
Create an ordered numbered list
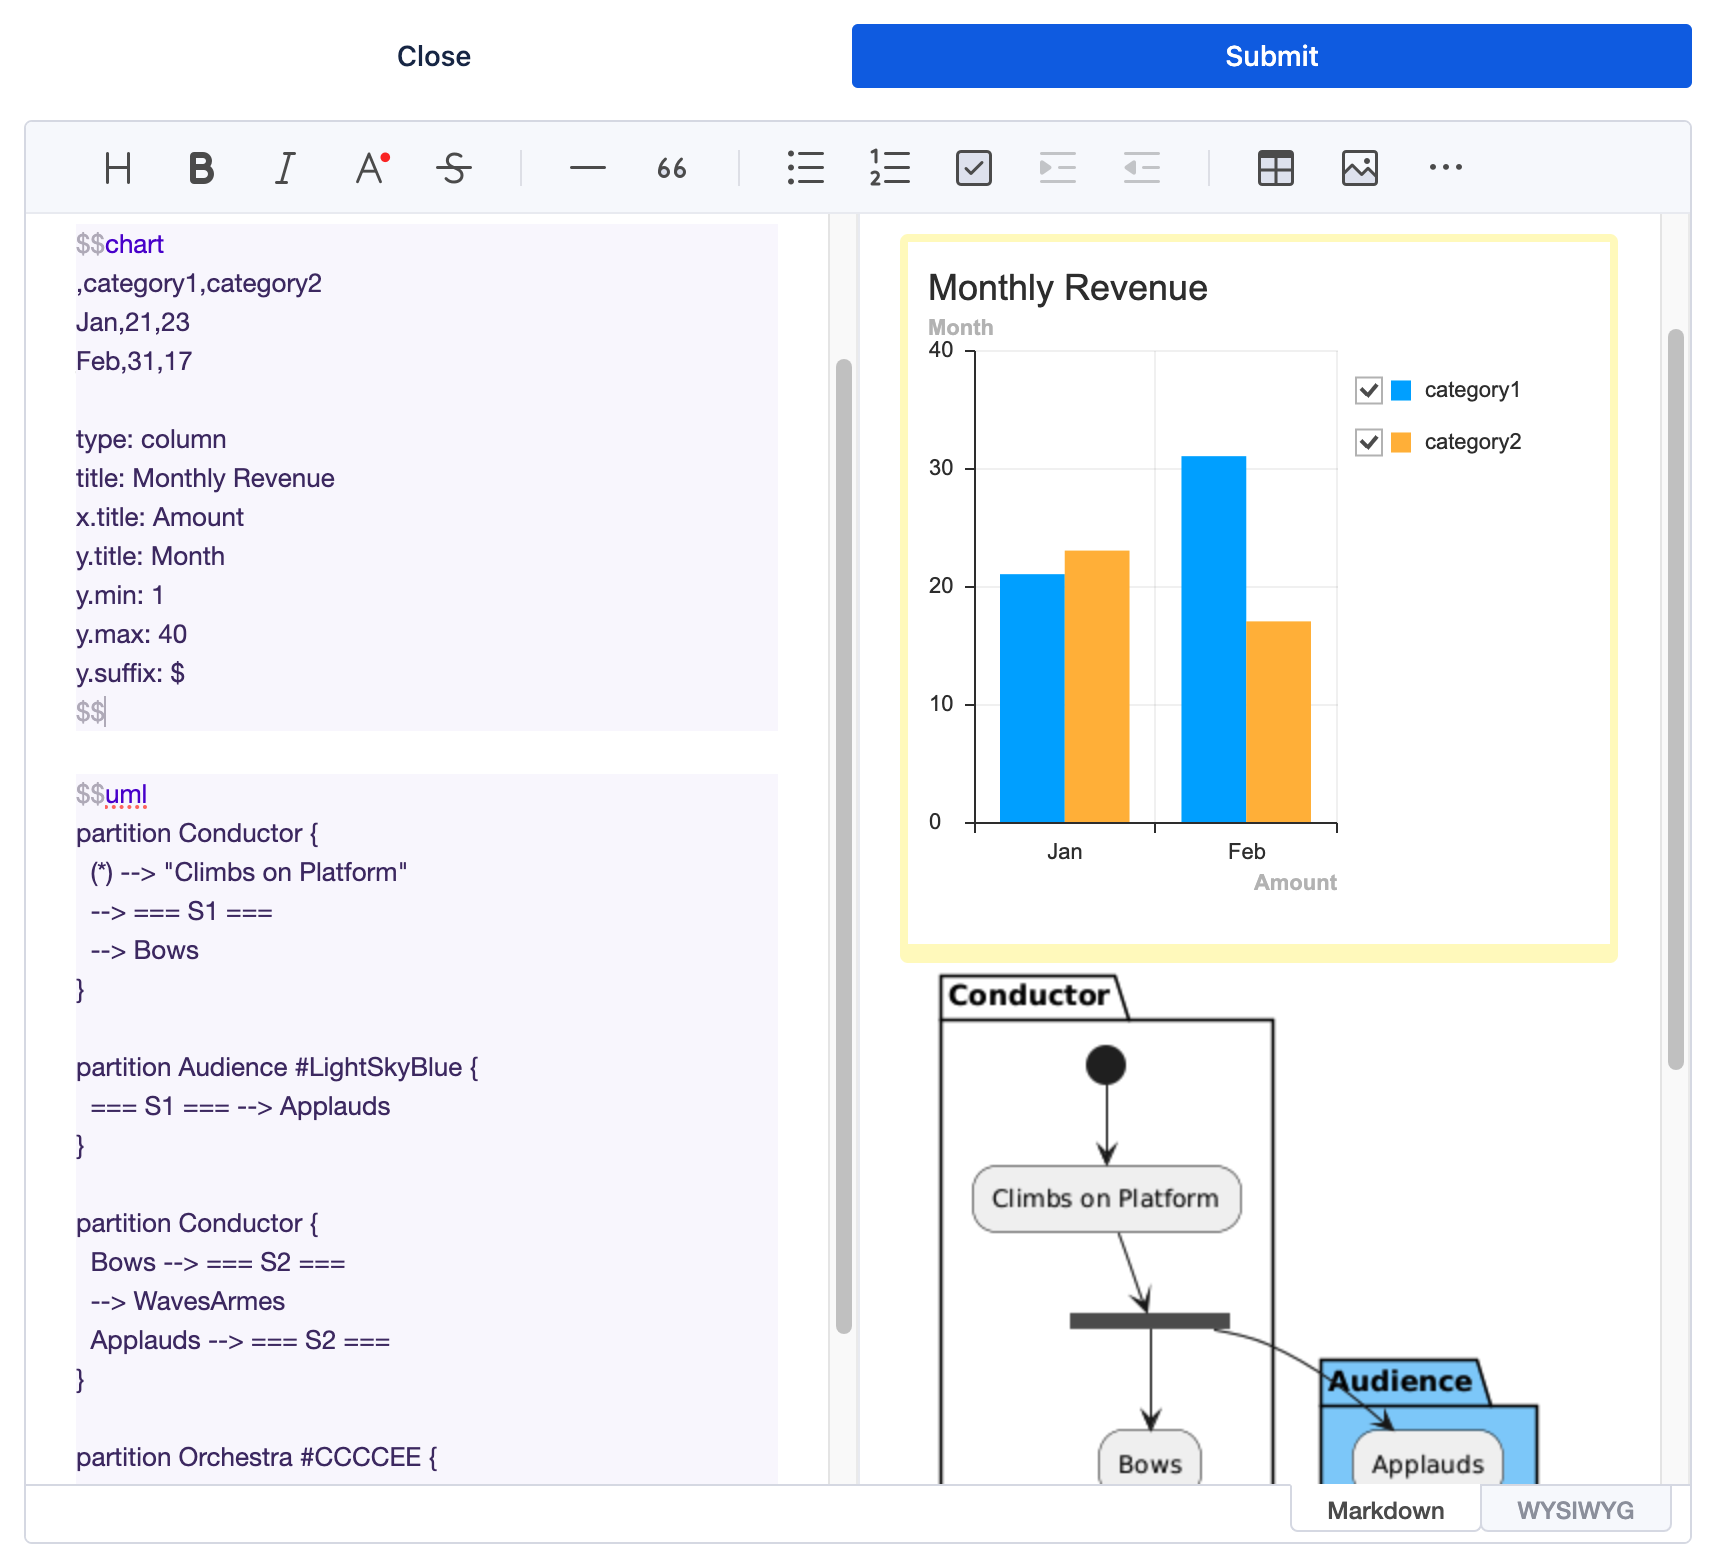click(x=889, y=168)
